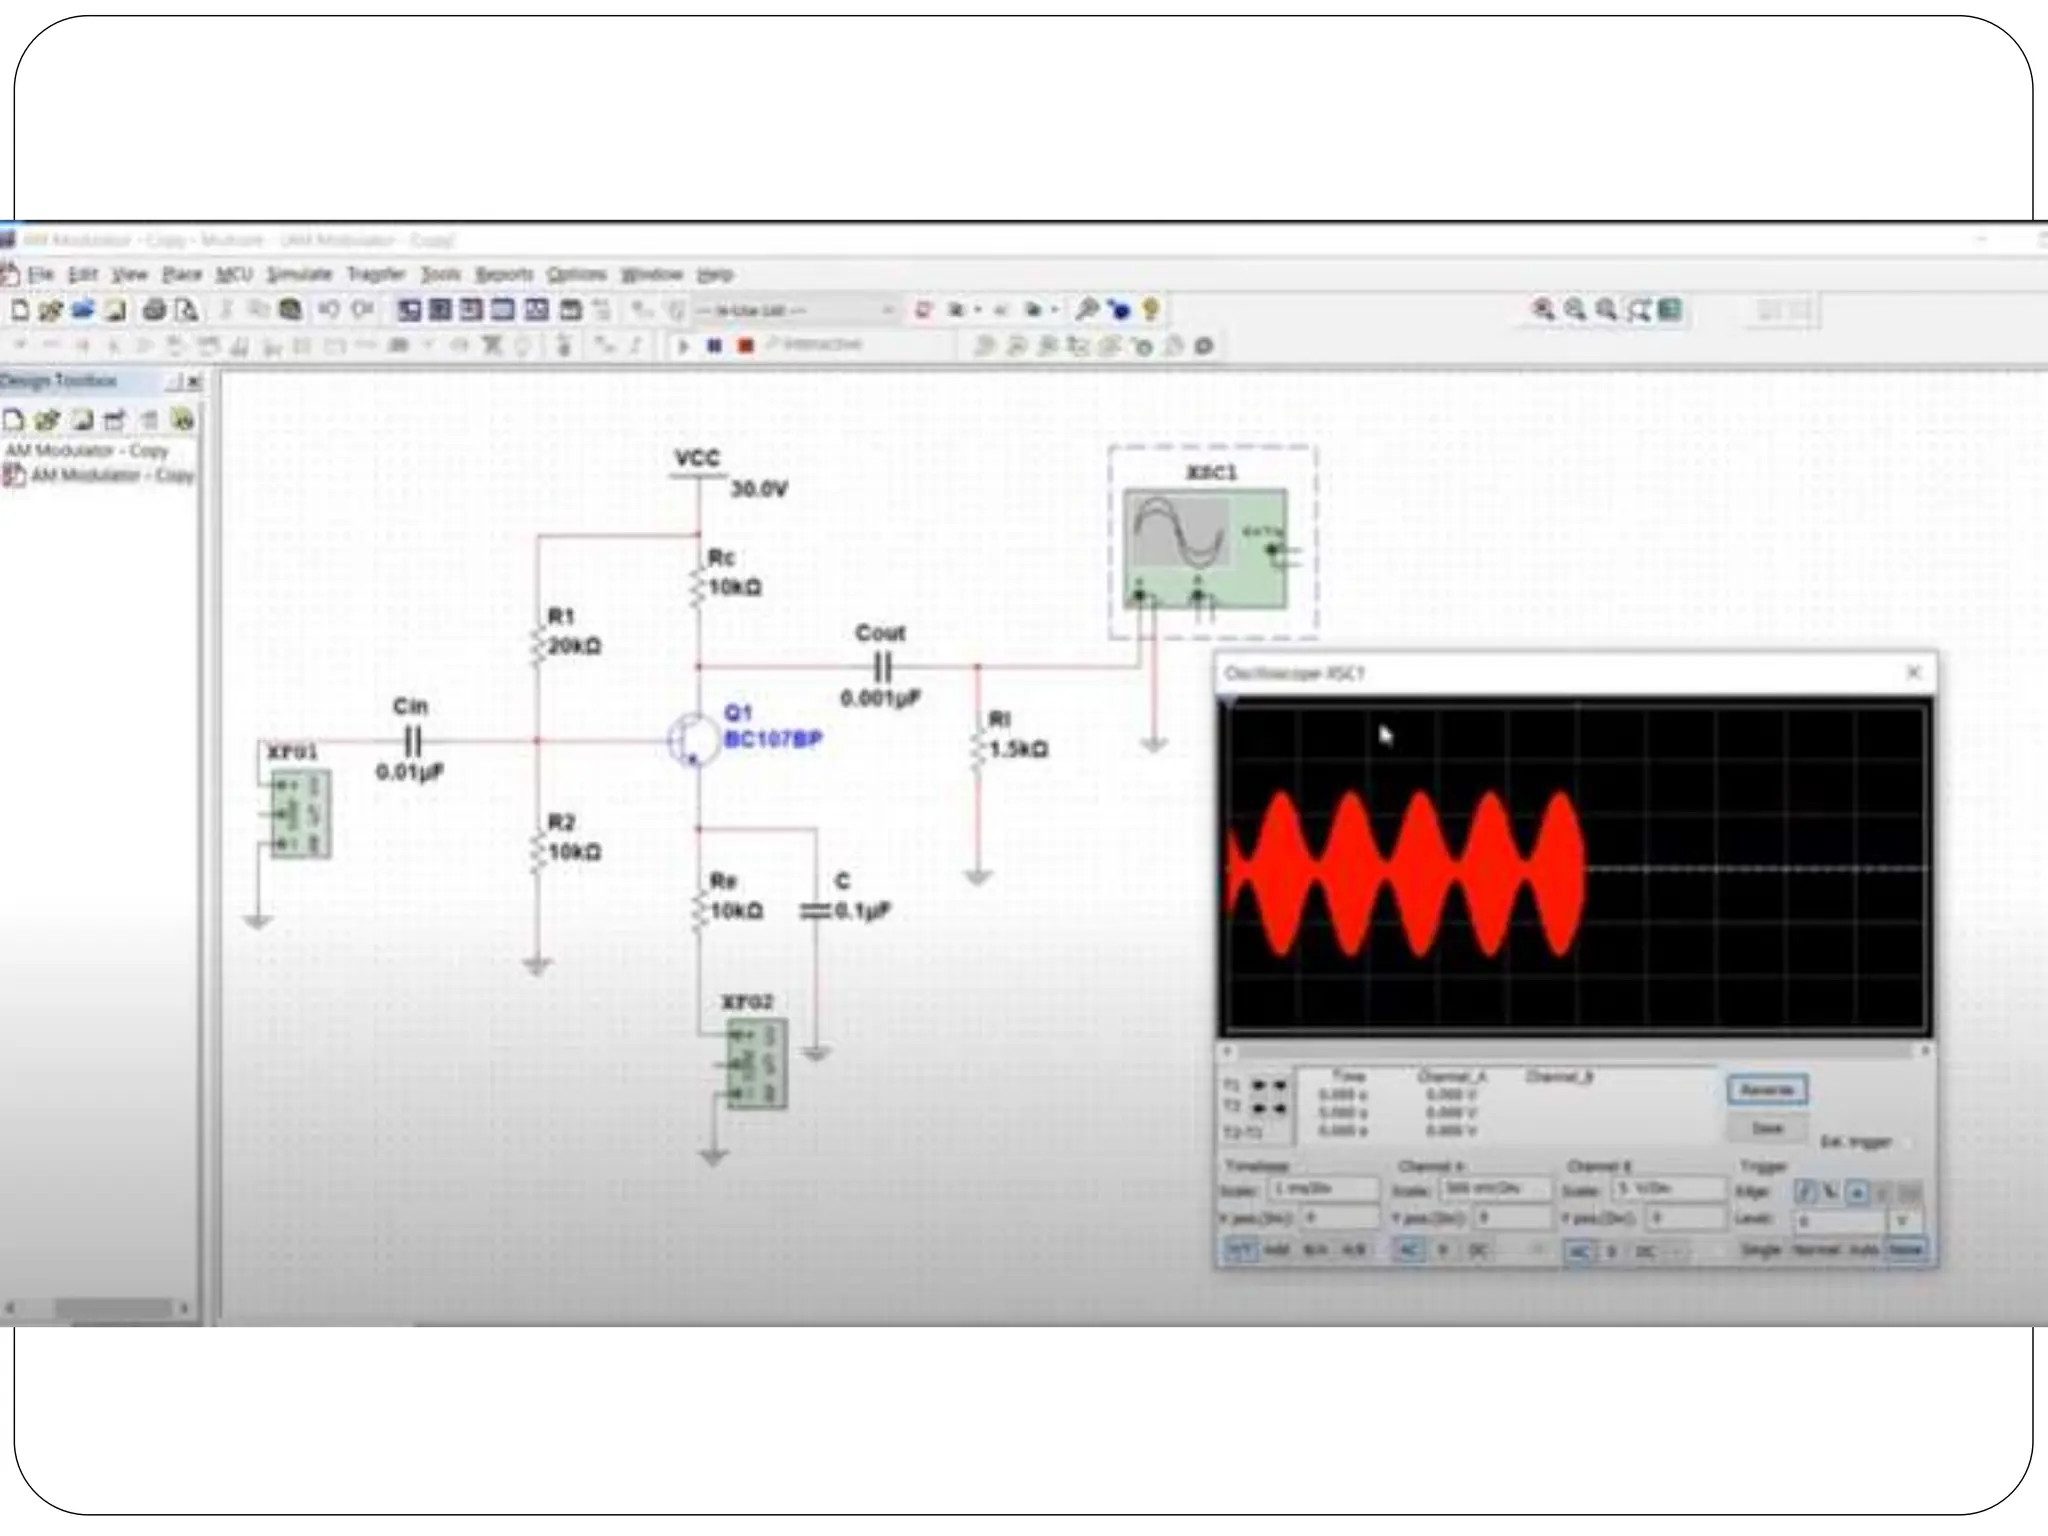Click the oscilloscope horizontal scrollbar

(1574, 1051)
